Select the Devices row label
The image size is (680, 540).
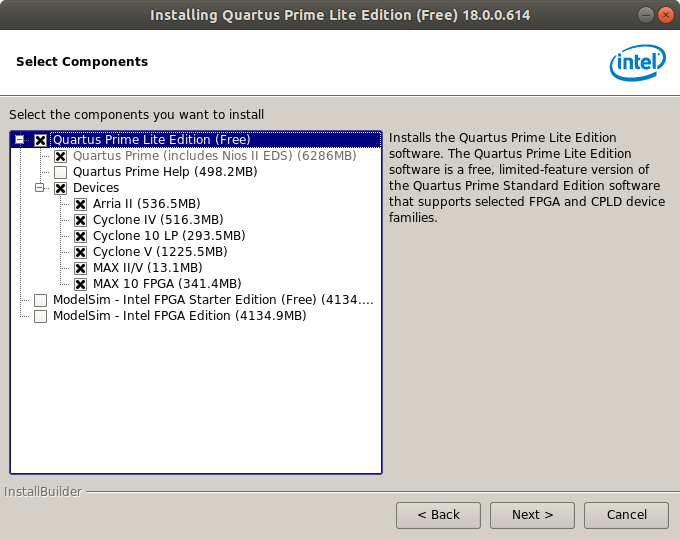(96, 188)
